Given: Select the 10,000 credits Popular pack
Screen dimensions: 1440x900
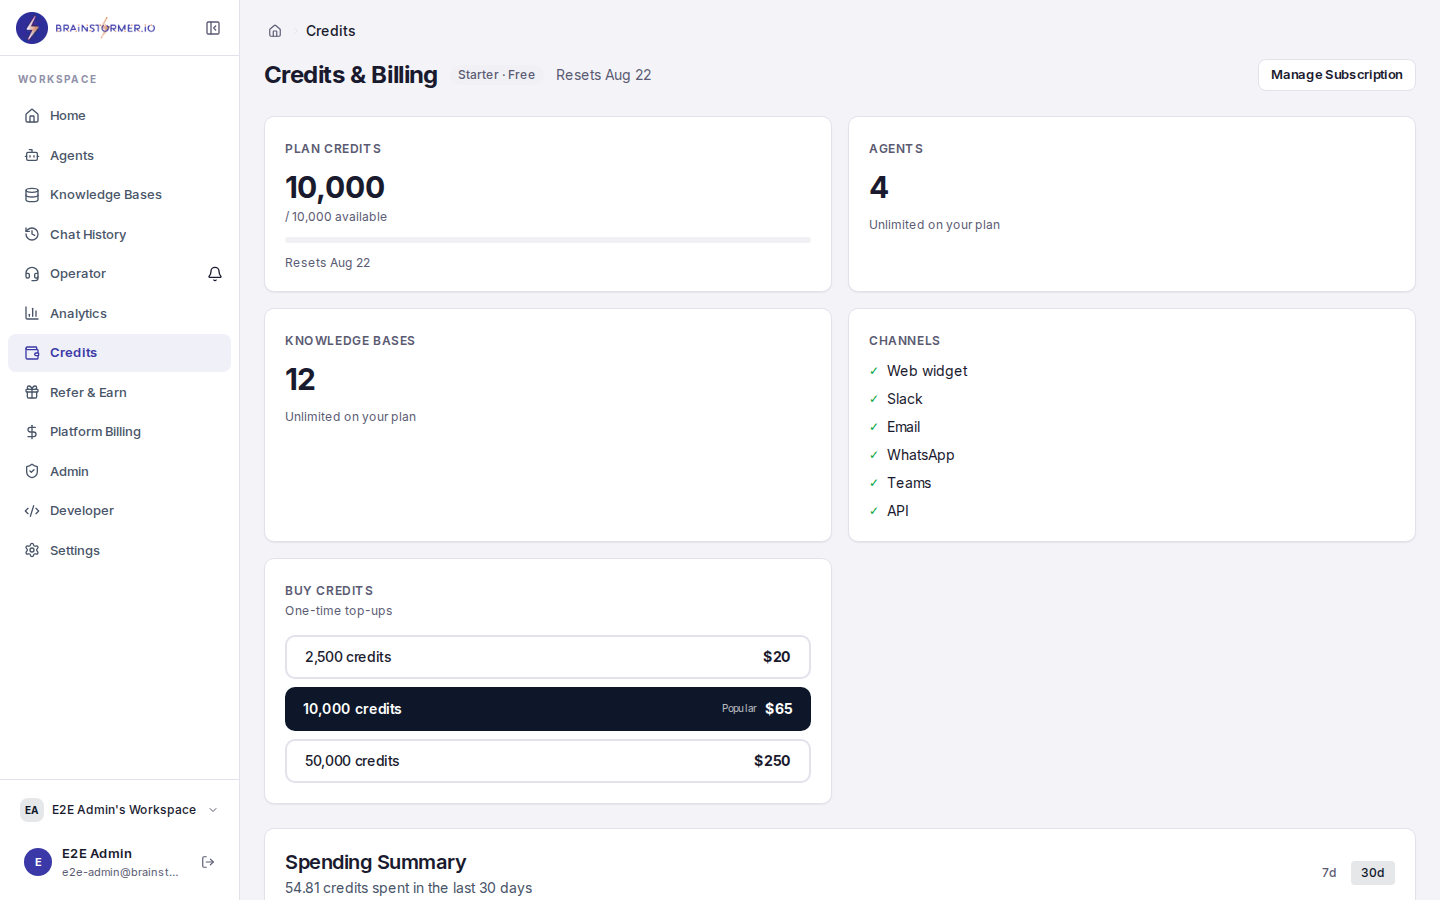Looking at the screenshot, I should coord(548,709).
